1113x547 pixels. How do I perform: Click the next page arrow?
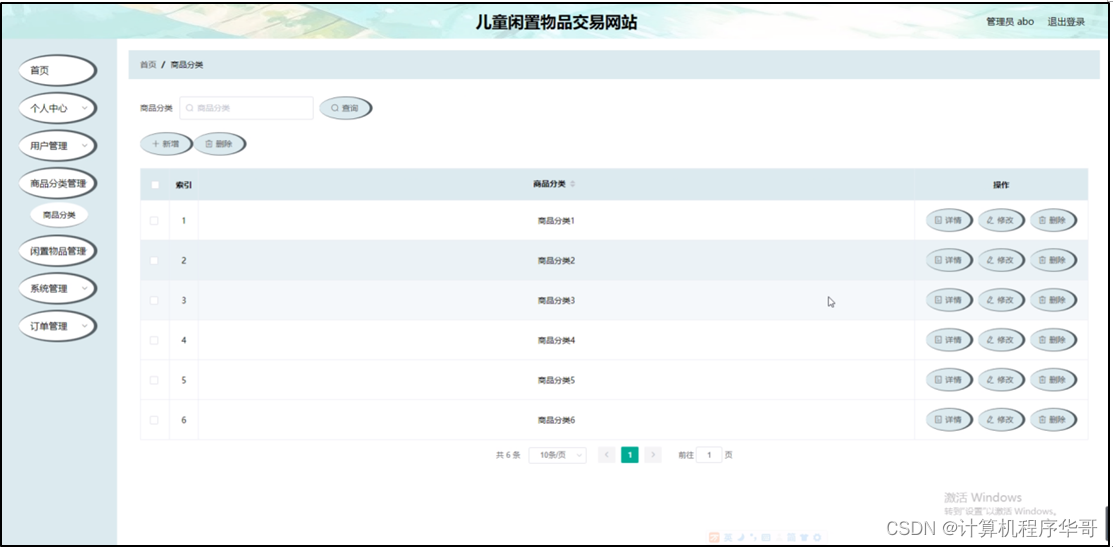point(653,455)
